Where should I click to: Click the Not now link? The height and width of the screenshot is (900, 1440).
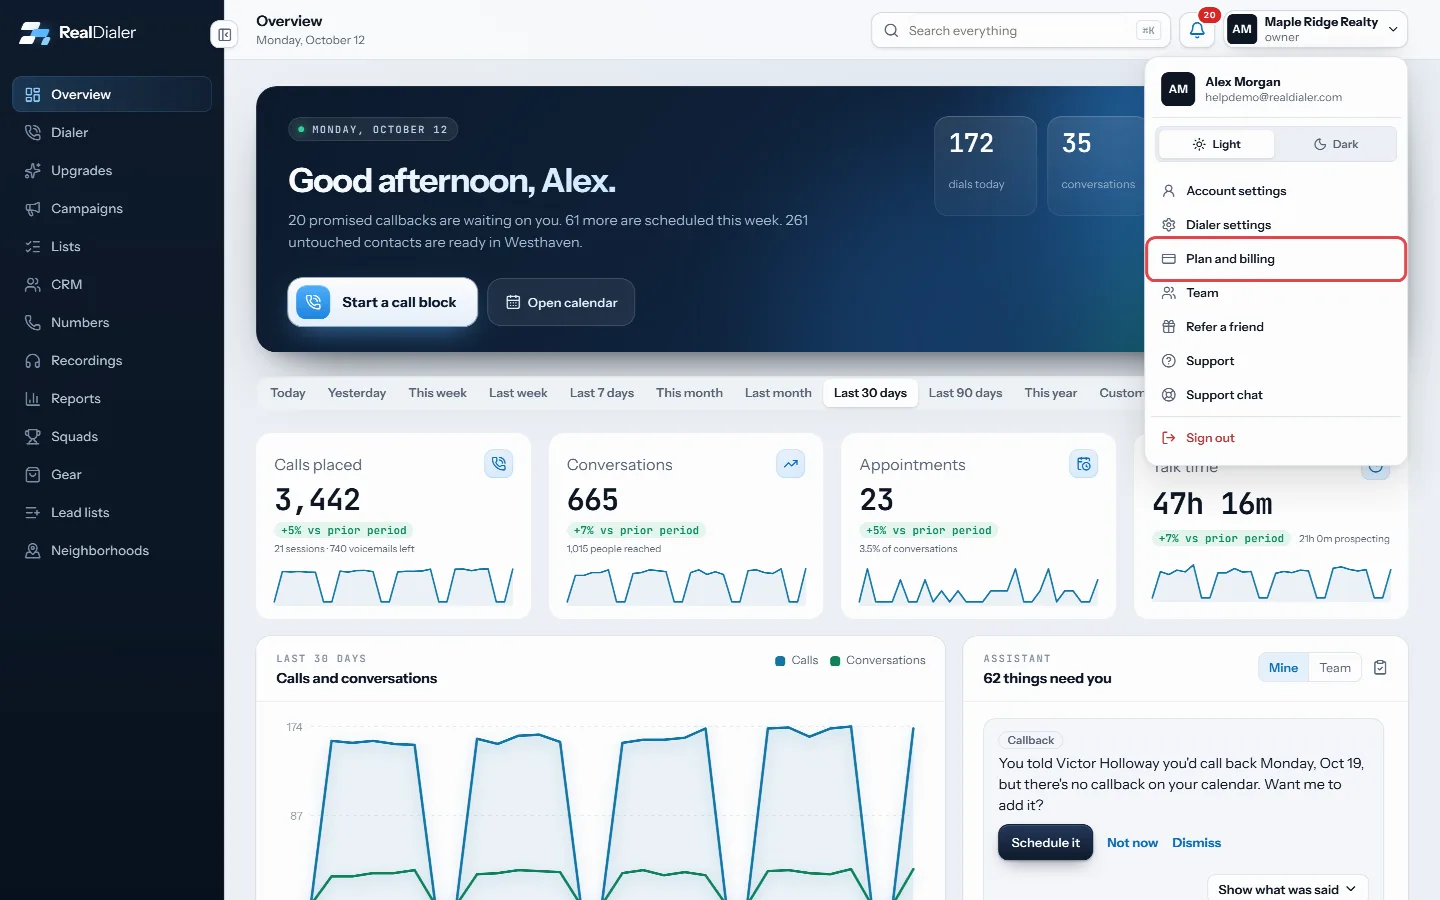[1132, 843]
